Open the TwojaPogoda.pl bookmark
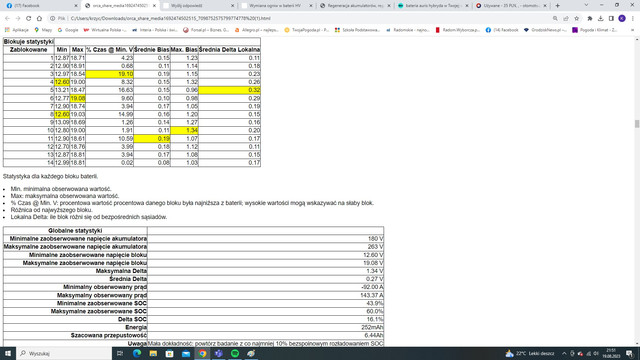Image resolution: width=640 pixels, height=360 pixels. (x=307, y=30)
